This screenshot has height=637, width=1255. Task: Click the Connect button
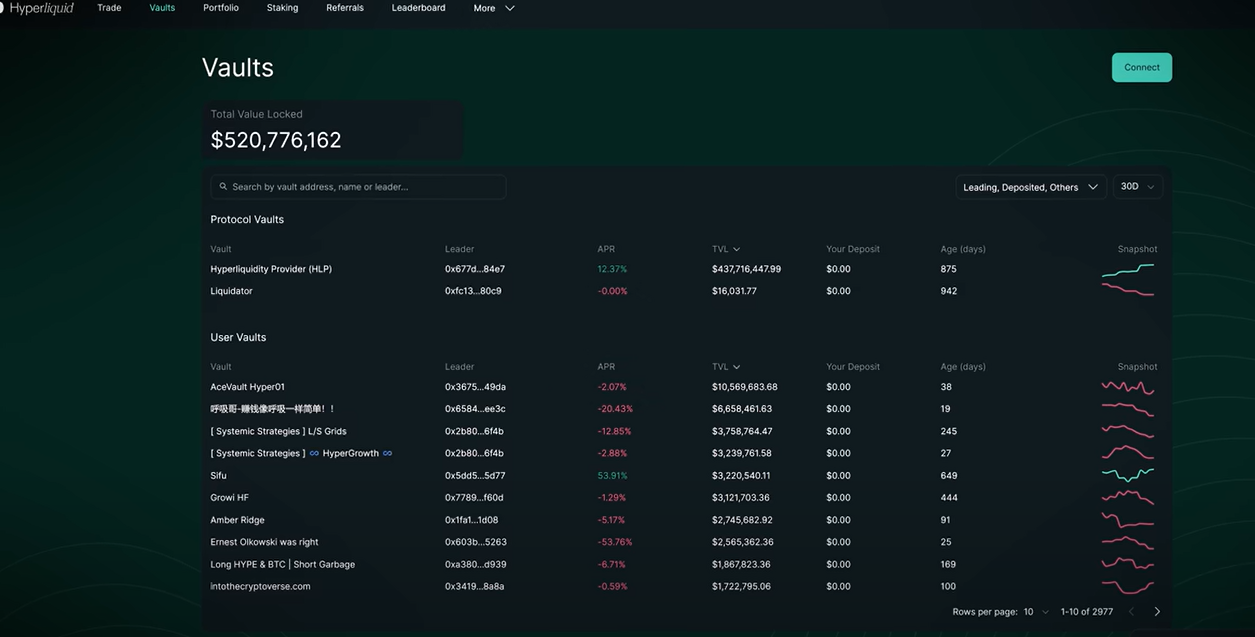click(x=1142, y=67)
